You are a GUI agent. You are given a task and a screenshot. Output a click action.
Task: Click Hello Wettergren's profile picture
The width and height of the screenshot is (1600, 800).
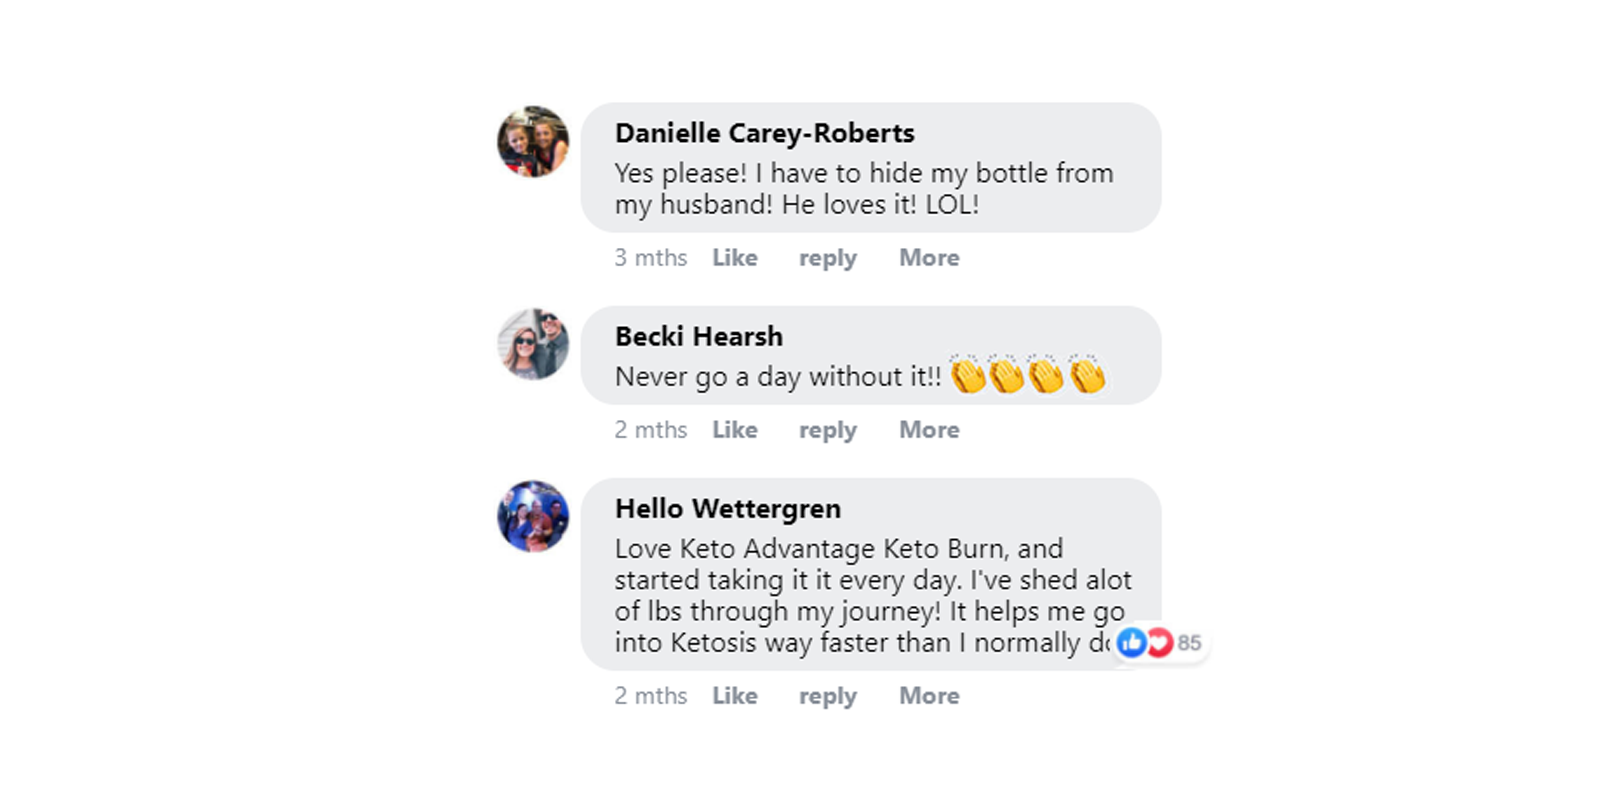coord(533,516)
